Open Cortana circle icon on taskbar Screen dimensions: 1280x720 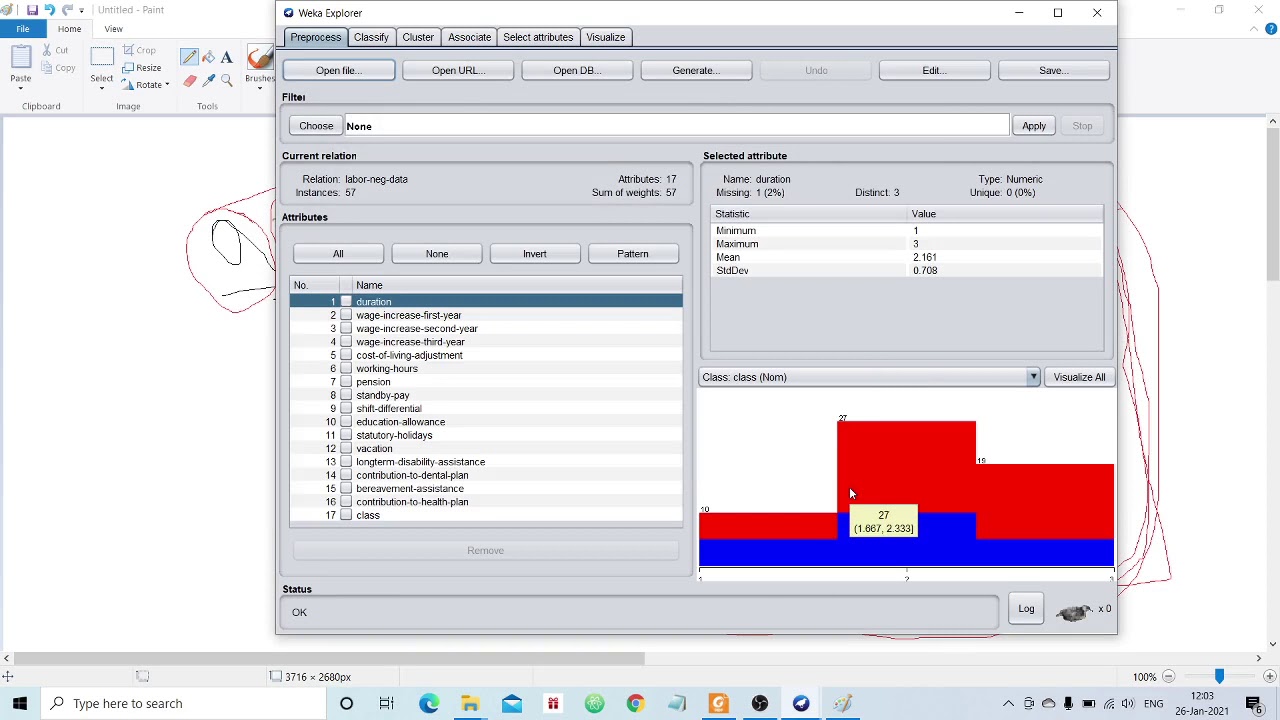pyautogui.click(x=346, y=703)
